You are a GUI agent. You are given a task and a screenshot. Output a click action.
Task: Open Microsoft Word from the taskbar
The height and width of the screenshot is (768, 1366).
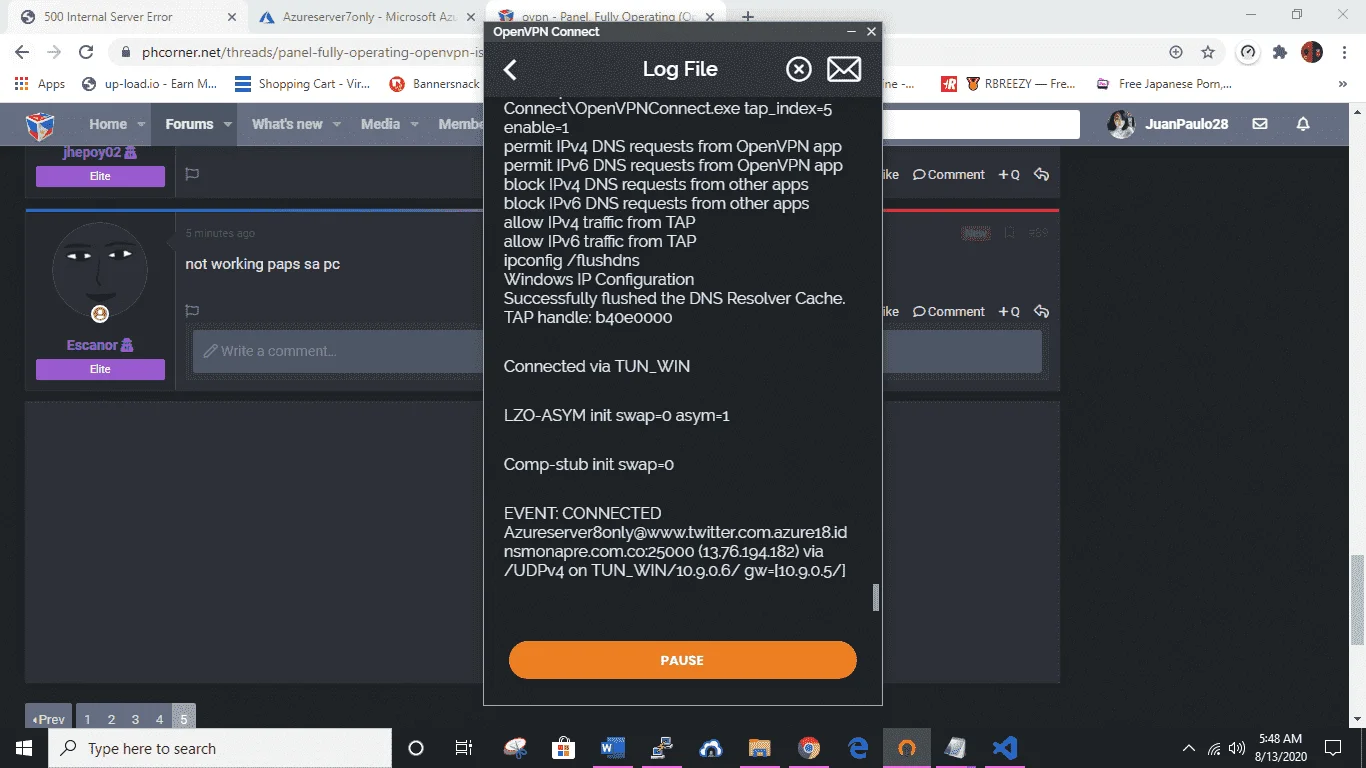click(612, 748)
